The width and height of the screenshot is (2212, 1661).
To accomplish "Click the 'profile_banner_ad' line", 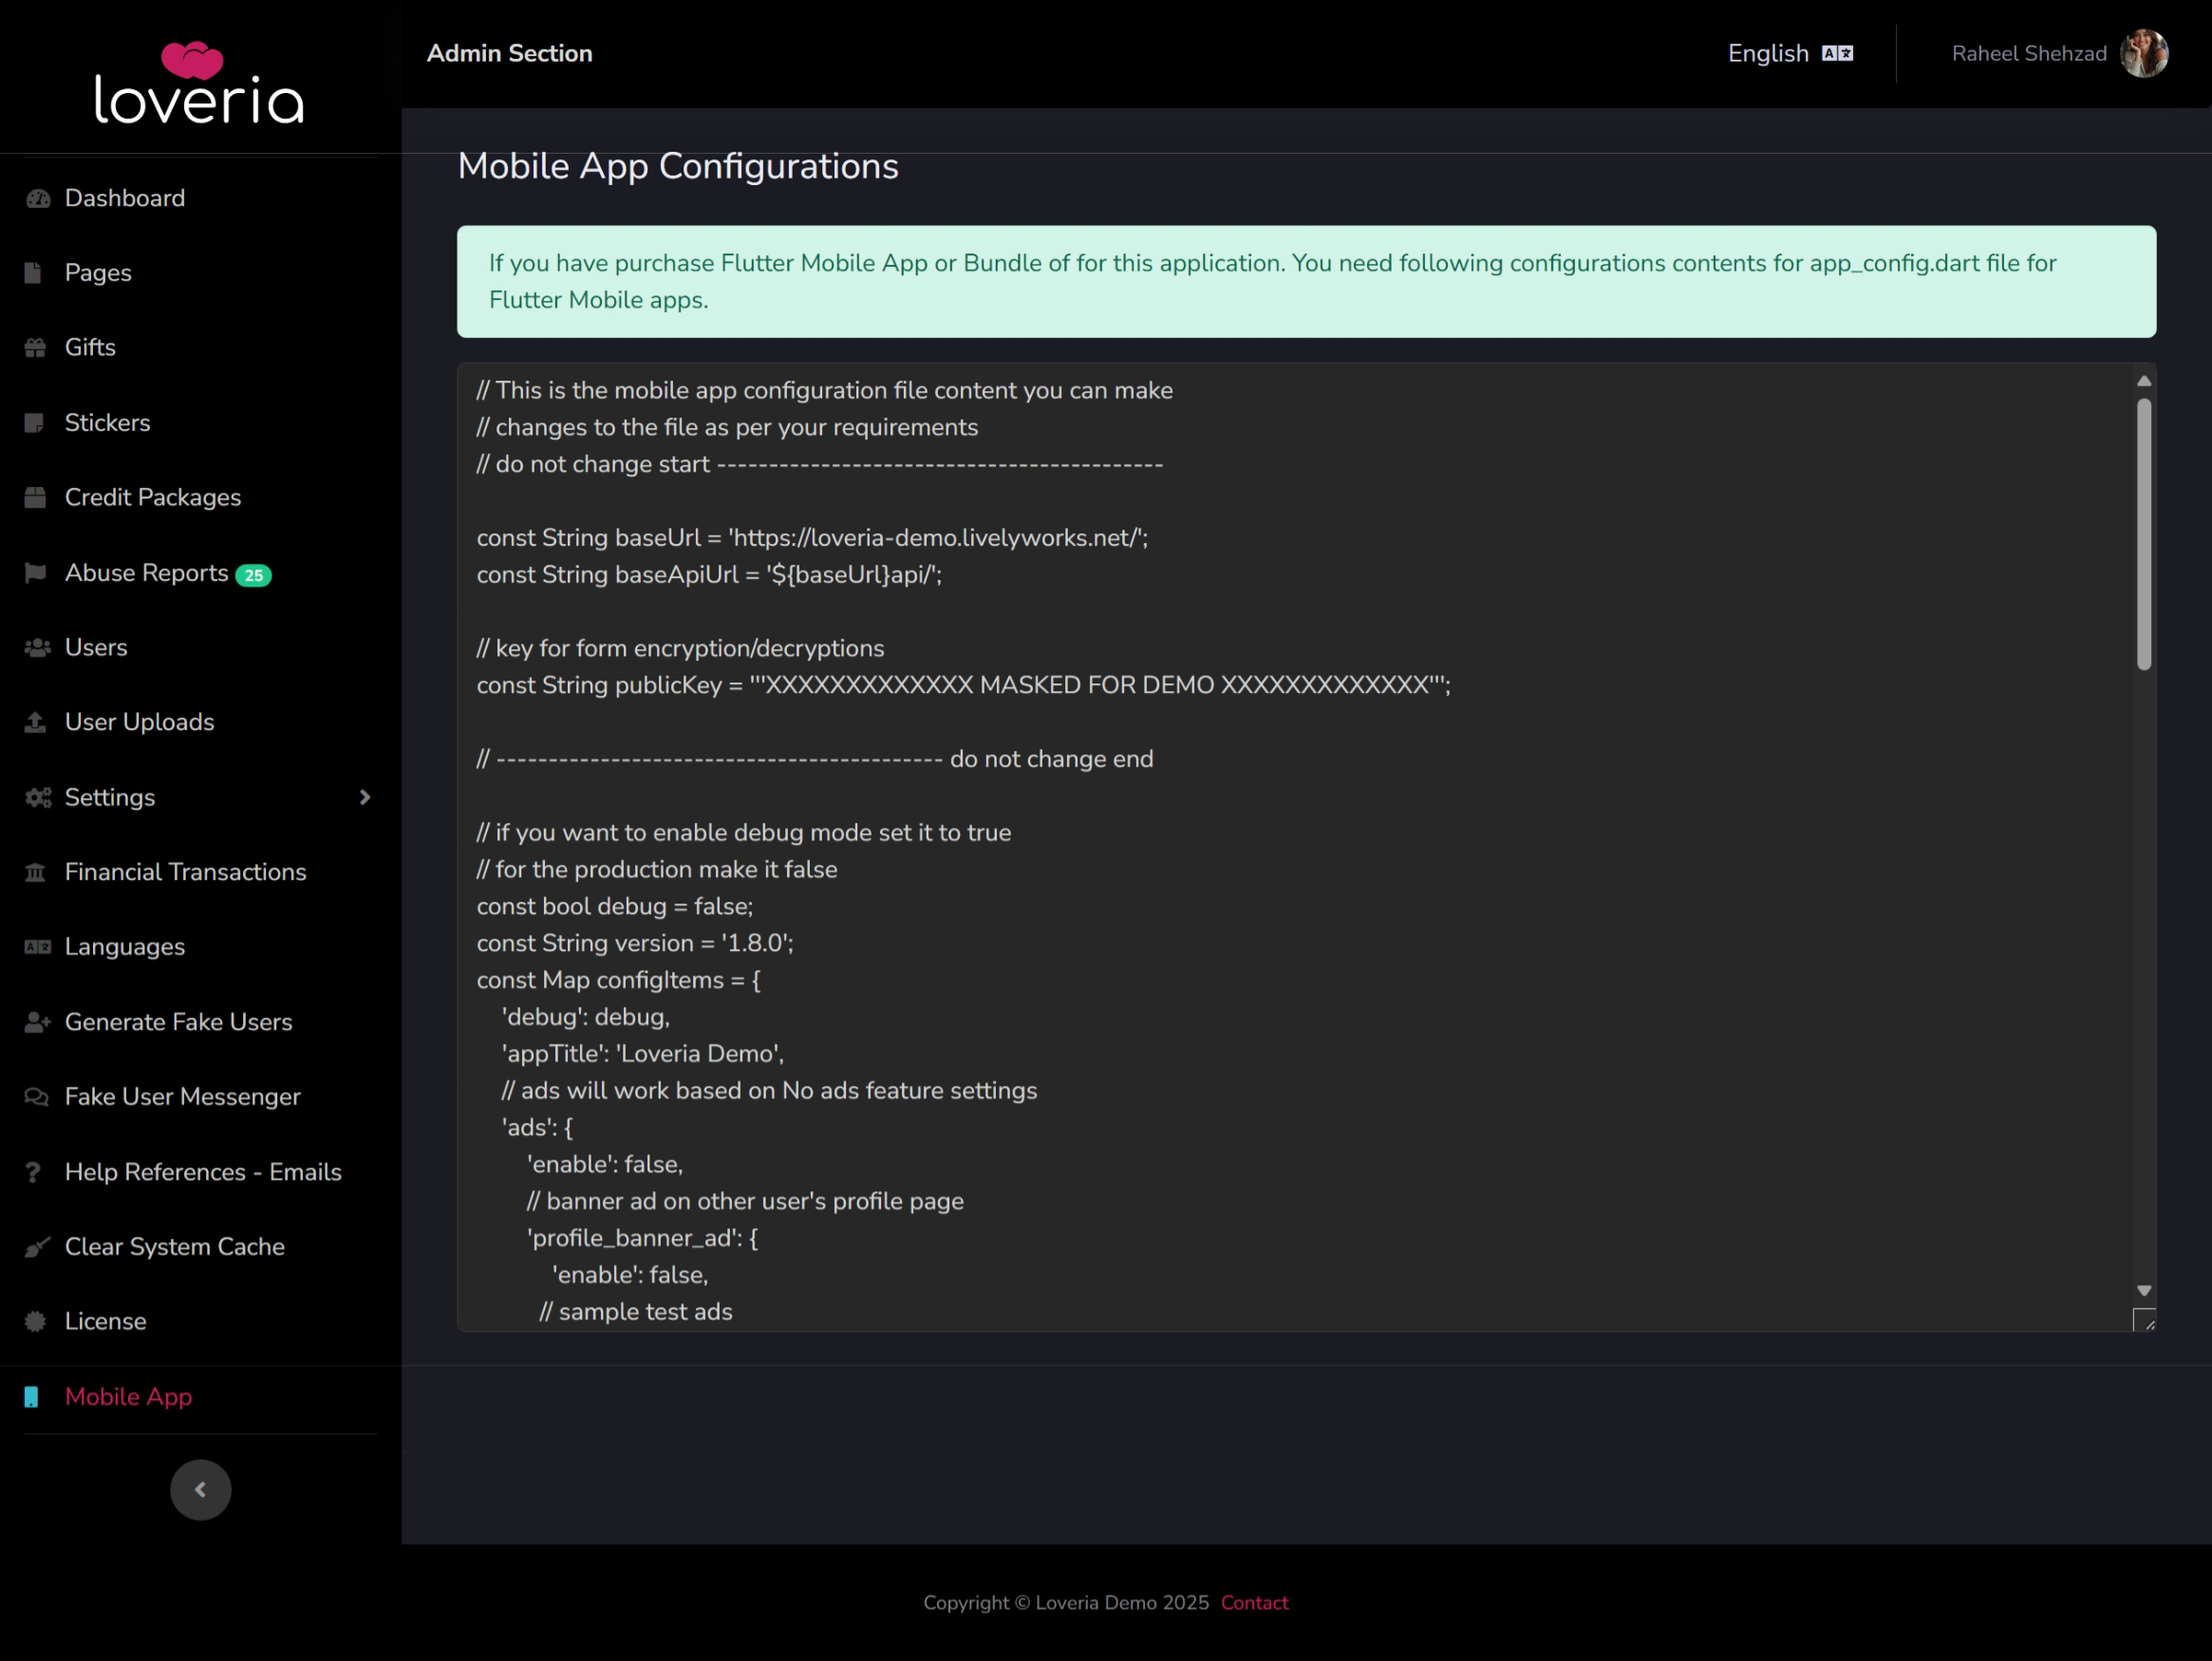I will click(643, 1238).
